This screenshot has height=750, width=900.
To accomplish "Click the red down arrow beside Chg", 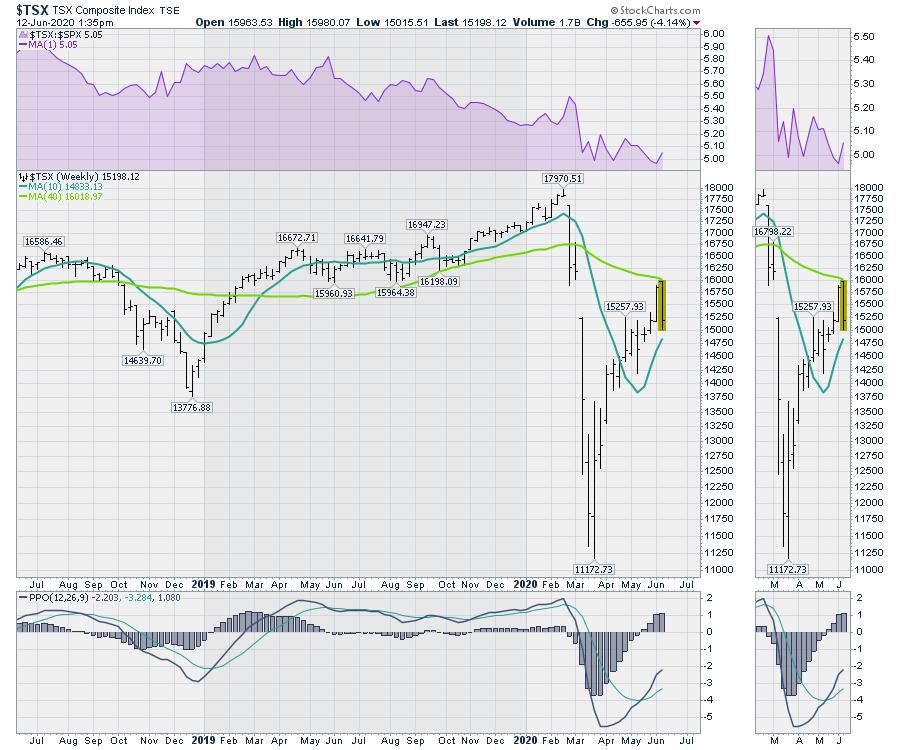I will click(x=698, y=21).
